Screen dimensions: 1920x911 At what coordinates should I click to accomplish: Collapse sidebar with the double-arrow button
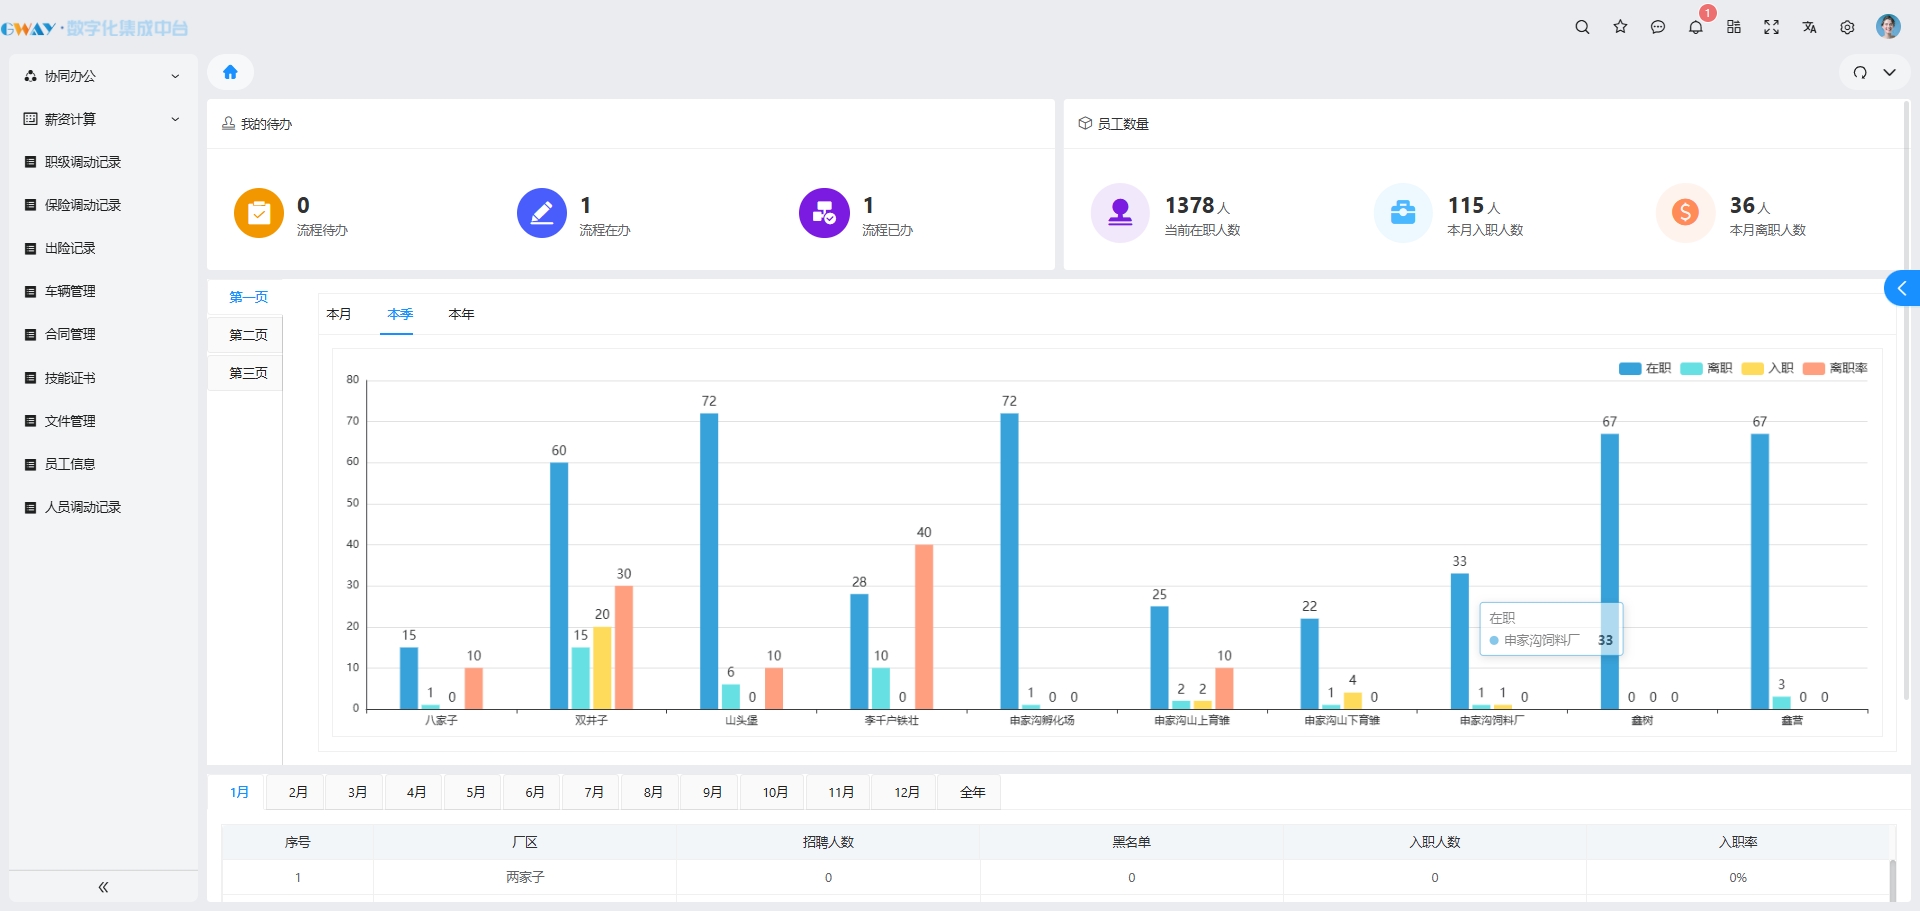coord(103,887)
